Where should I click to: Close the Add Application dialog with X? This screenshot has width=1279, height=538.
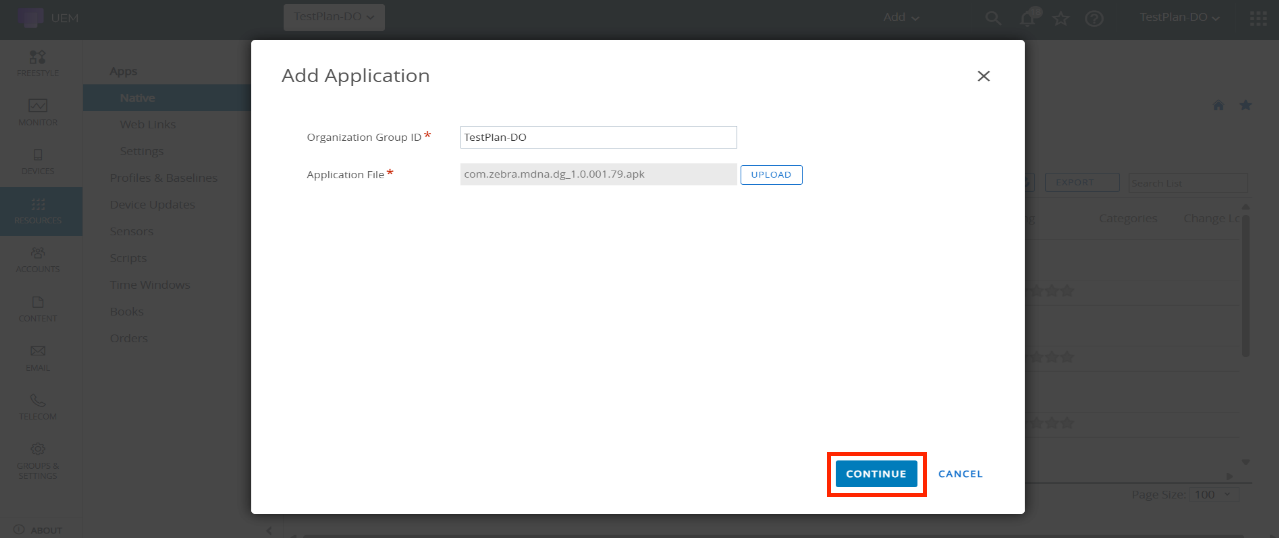983,76
